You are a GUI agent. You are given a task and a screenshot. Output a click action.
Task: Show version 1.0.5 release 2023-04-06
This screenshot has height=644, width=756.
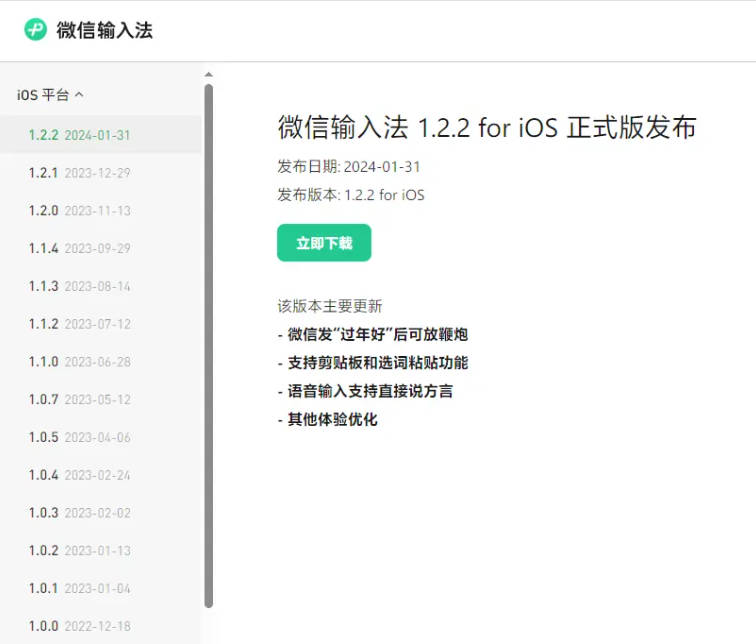pyautogui.click(x=101, y=437)
